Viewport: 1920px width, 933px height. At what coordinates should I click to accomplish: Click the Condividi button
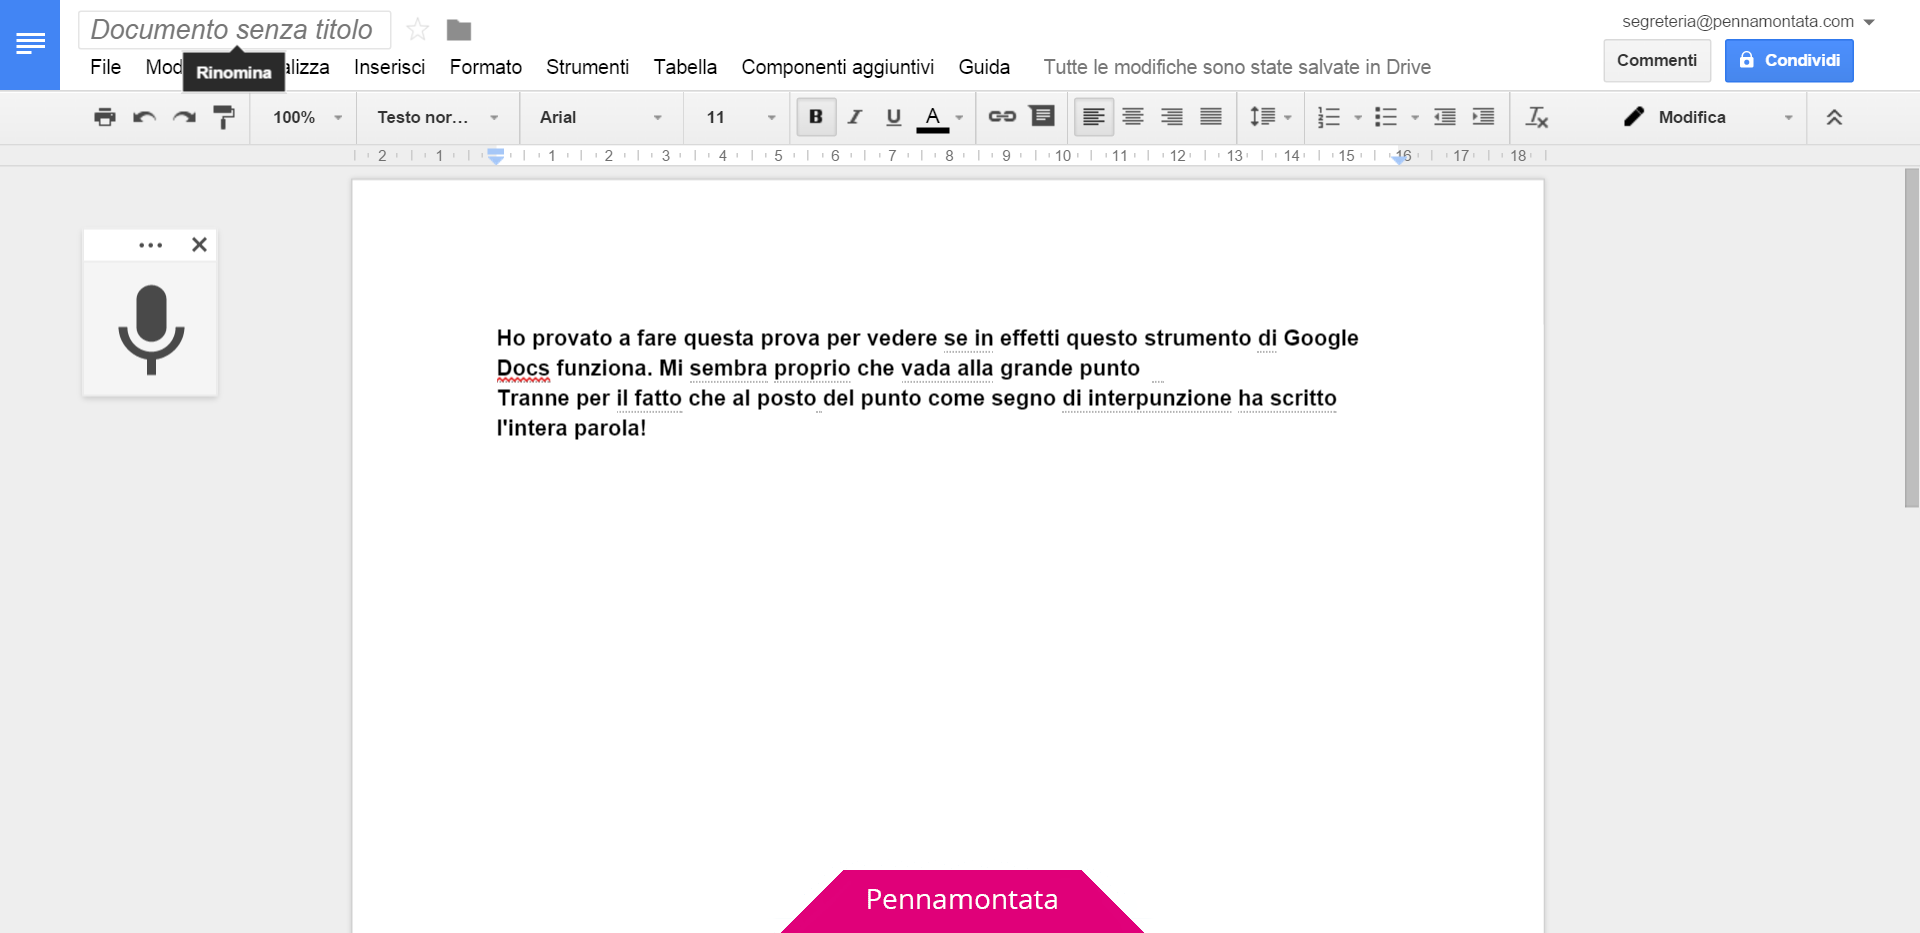[1788, 60]
